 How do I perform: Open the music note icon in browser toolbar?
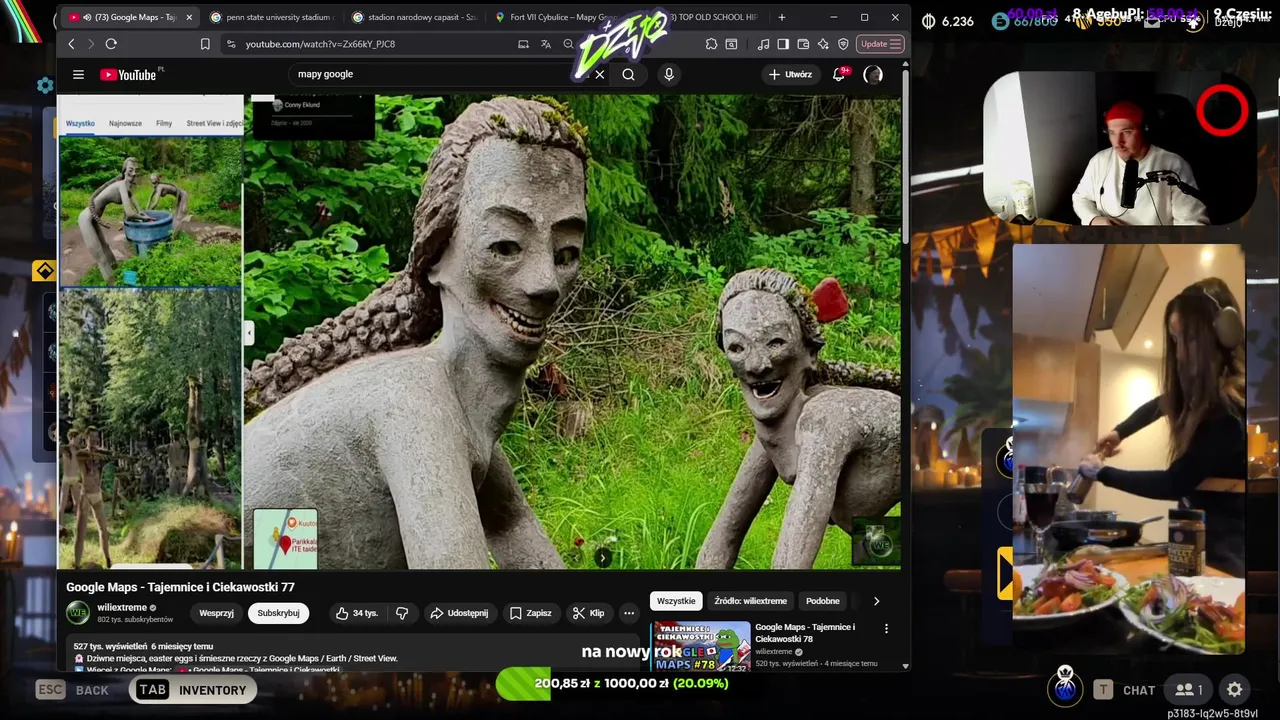[x=764, y=44]
